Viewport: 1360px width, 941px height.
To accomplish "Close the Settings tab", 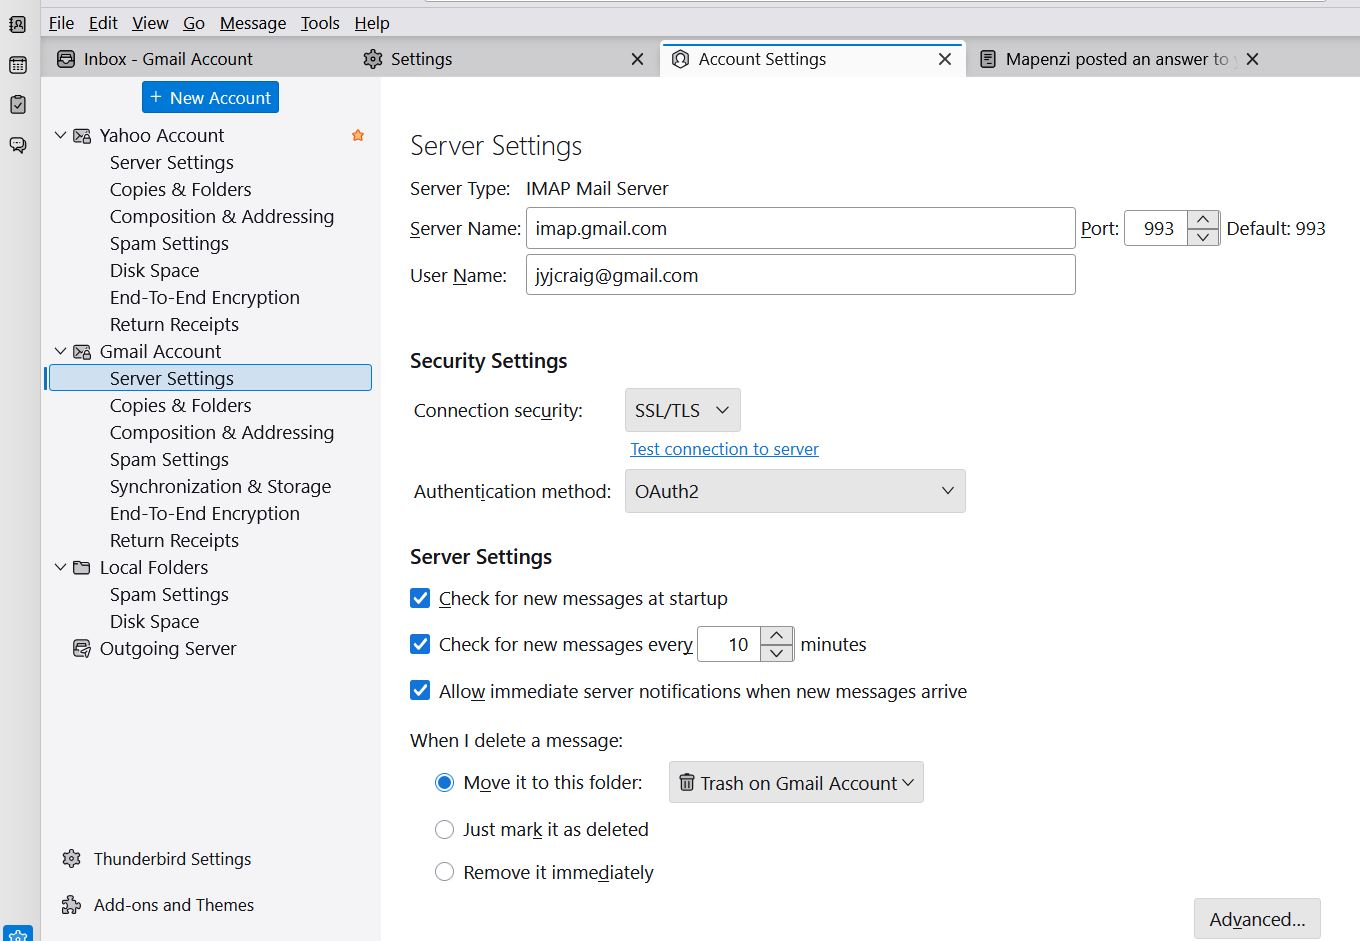I will (637, 60).
